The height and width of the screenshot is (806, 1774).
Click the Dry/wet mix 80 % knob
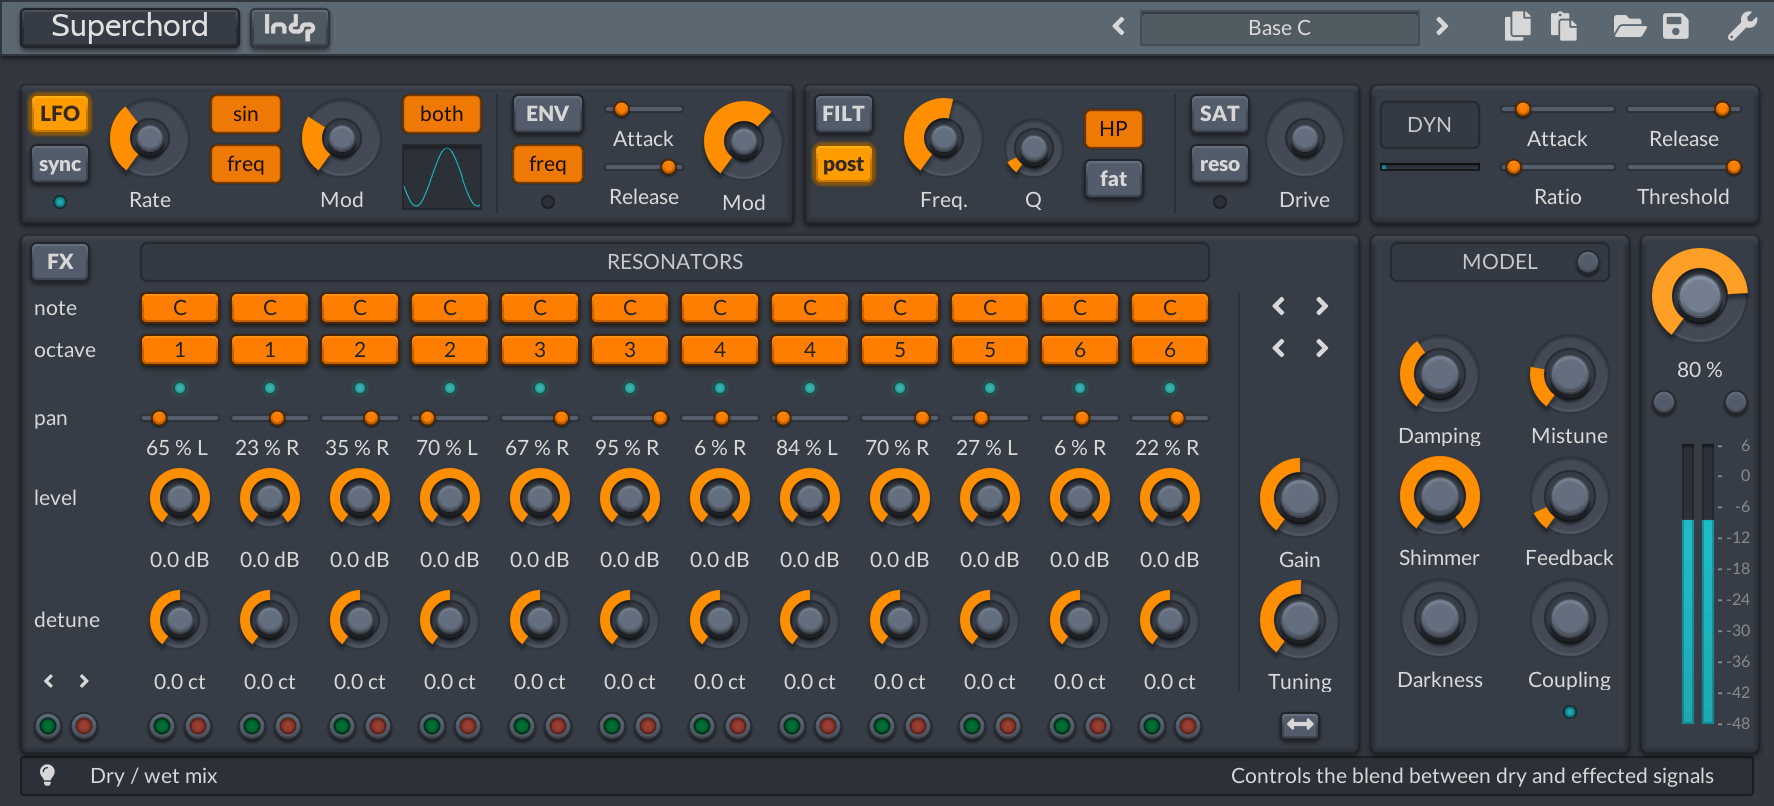point(1699,296)
